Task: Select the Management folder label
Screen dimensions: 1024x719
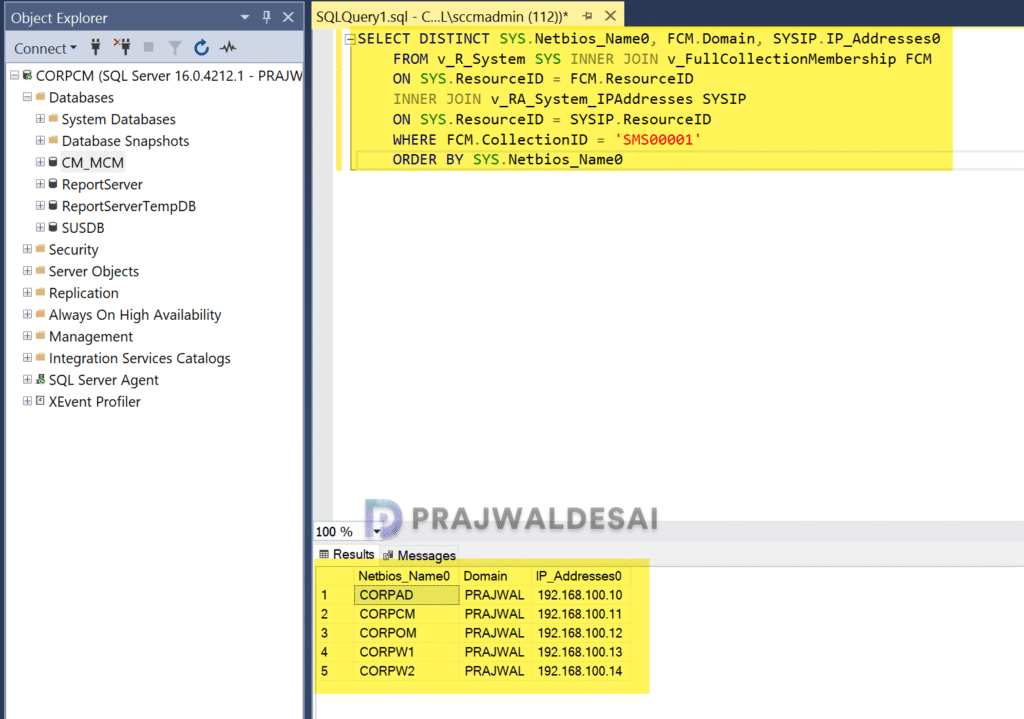Action: pyautogui.click(x=90, y=336)
